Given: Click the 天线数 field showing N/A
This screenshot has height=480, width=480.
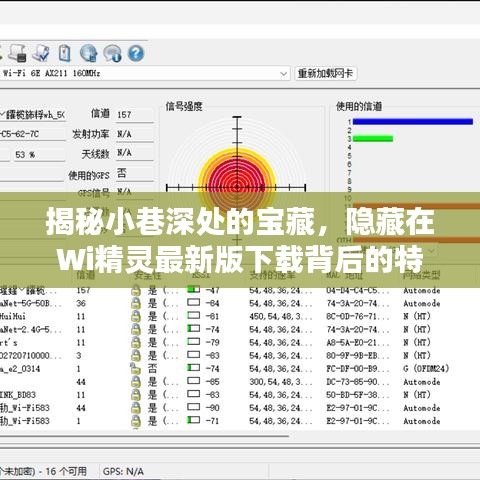Looking at the screenshot, I should 135,153.
